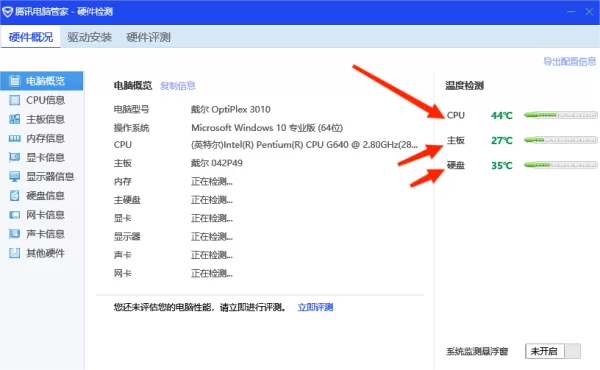The width and height of the screenshot is (600, 370).
Task: Click the 44℃ CPU temperature value
Action: 502,115
